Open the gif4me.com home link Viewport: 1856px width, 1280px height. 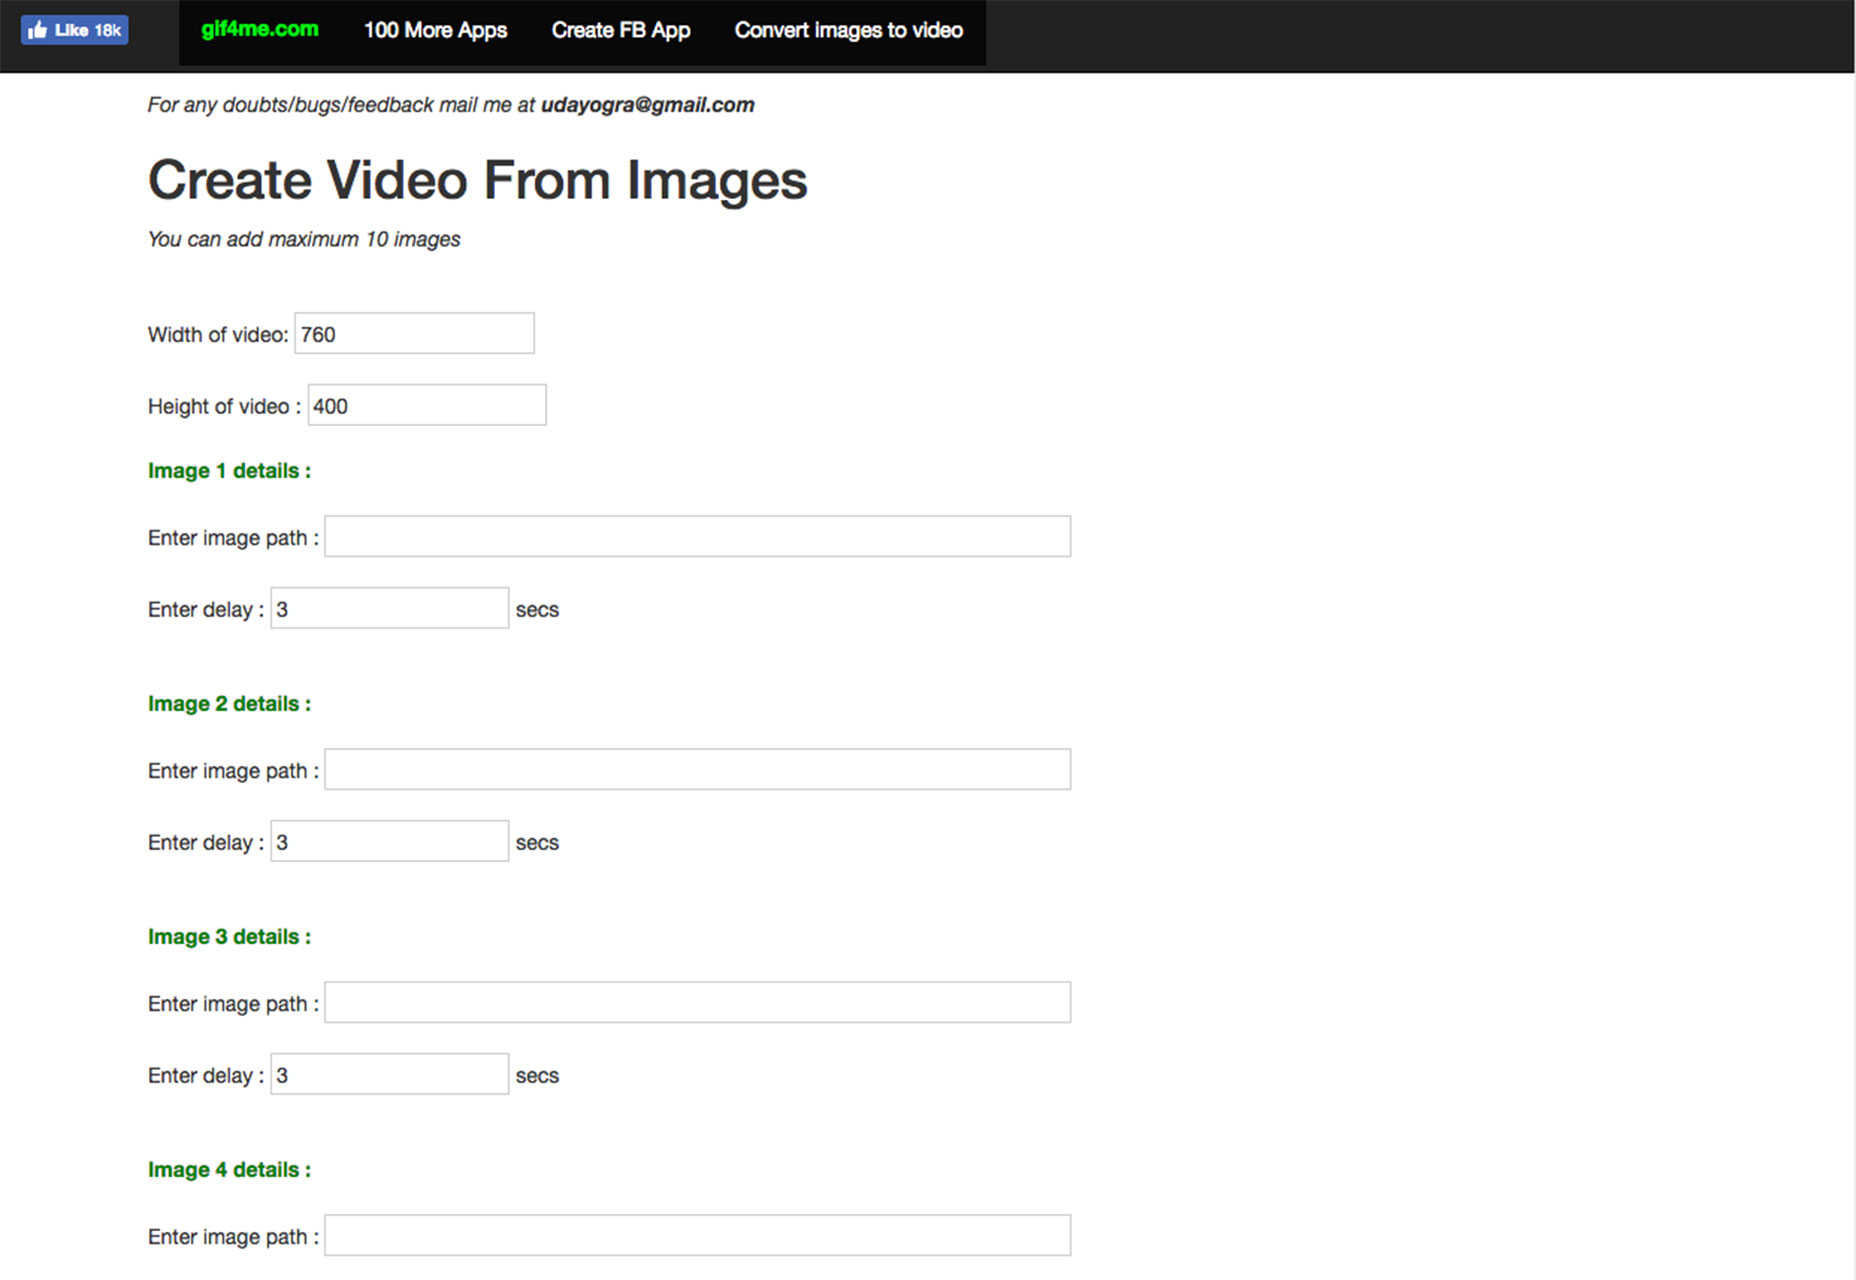tap(260, 30)
